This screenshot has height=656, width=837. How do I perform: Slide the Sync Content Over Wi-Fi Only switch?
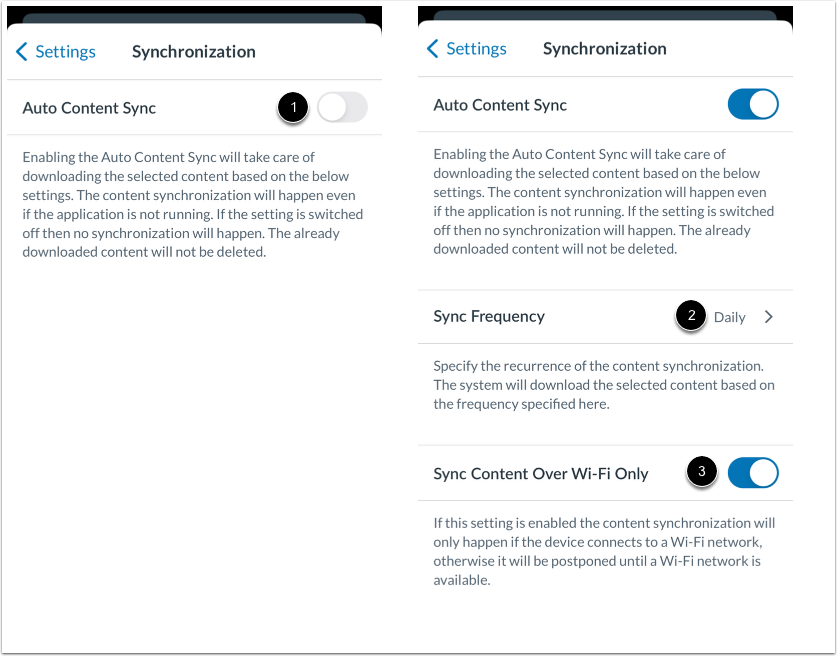[x=752, y=472]
